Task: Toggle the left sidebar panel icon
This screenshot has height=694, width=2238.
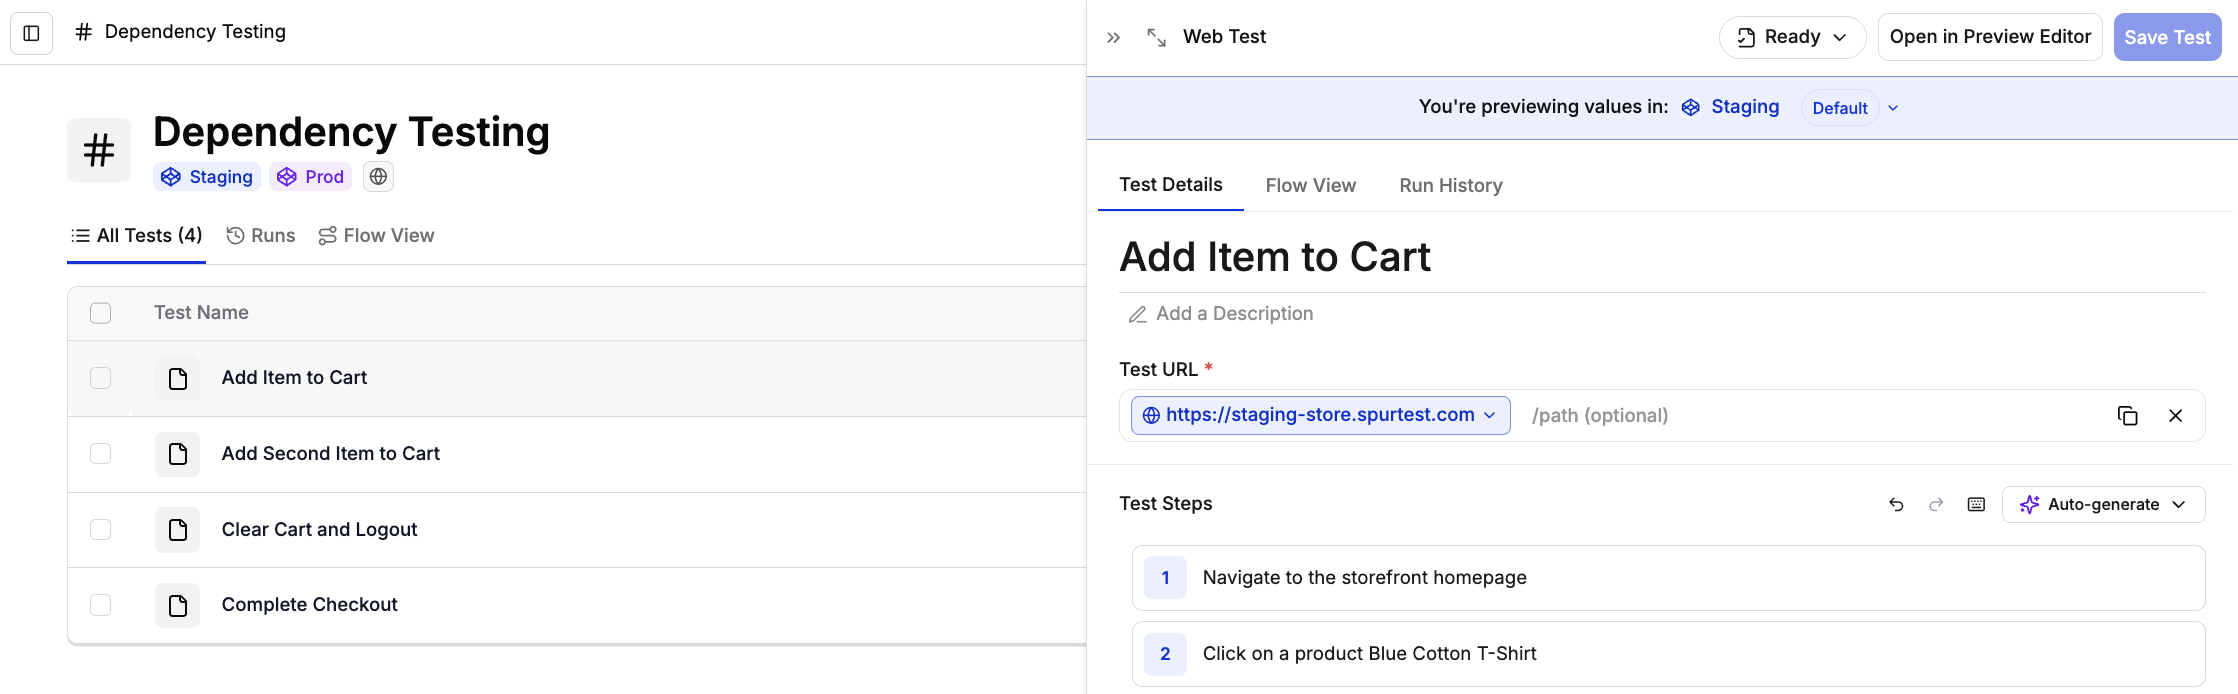Action: [x=31, y=33]
